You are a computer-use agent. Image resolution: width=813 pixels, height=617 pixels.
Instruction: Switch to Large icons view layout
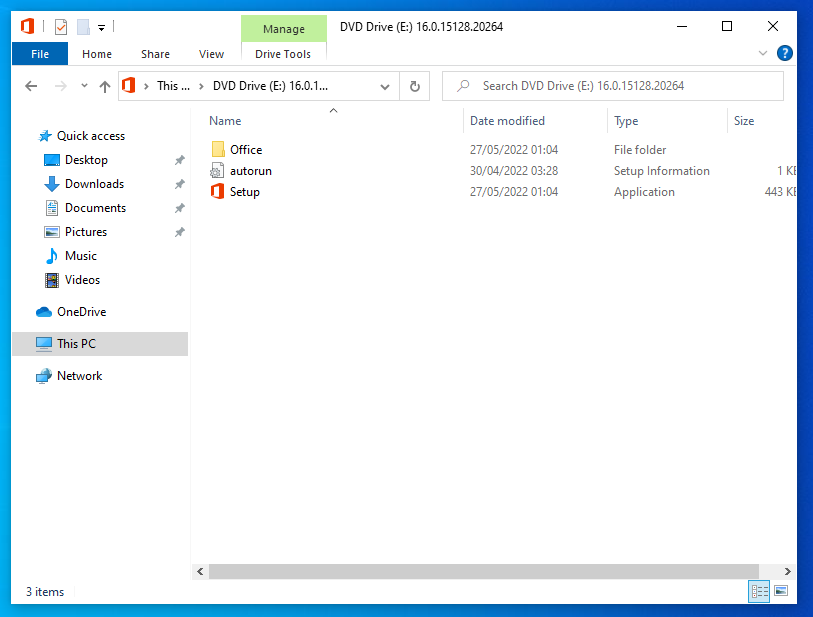tap(781, 591)
